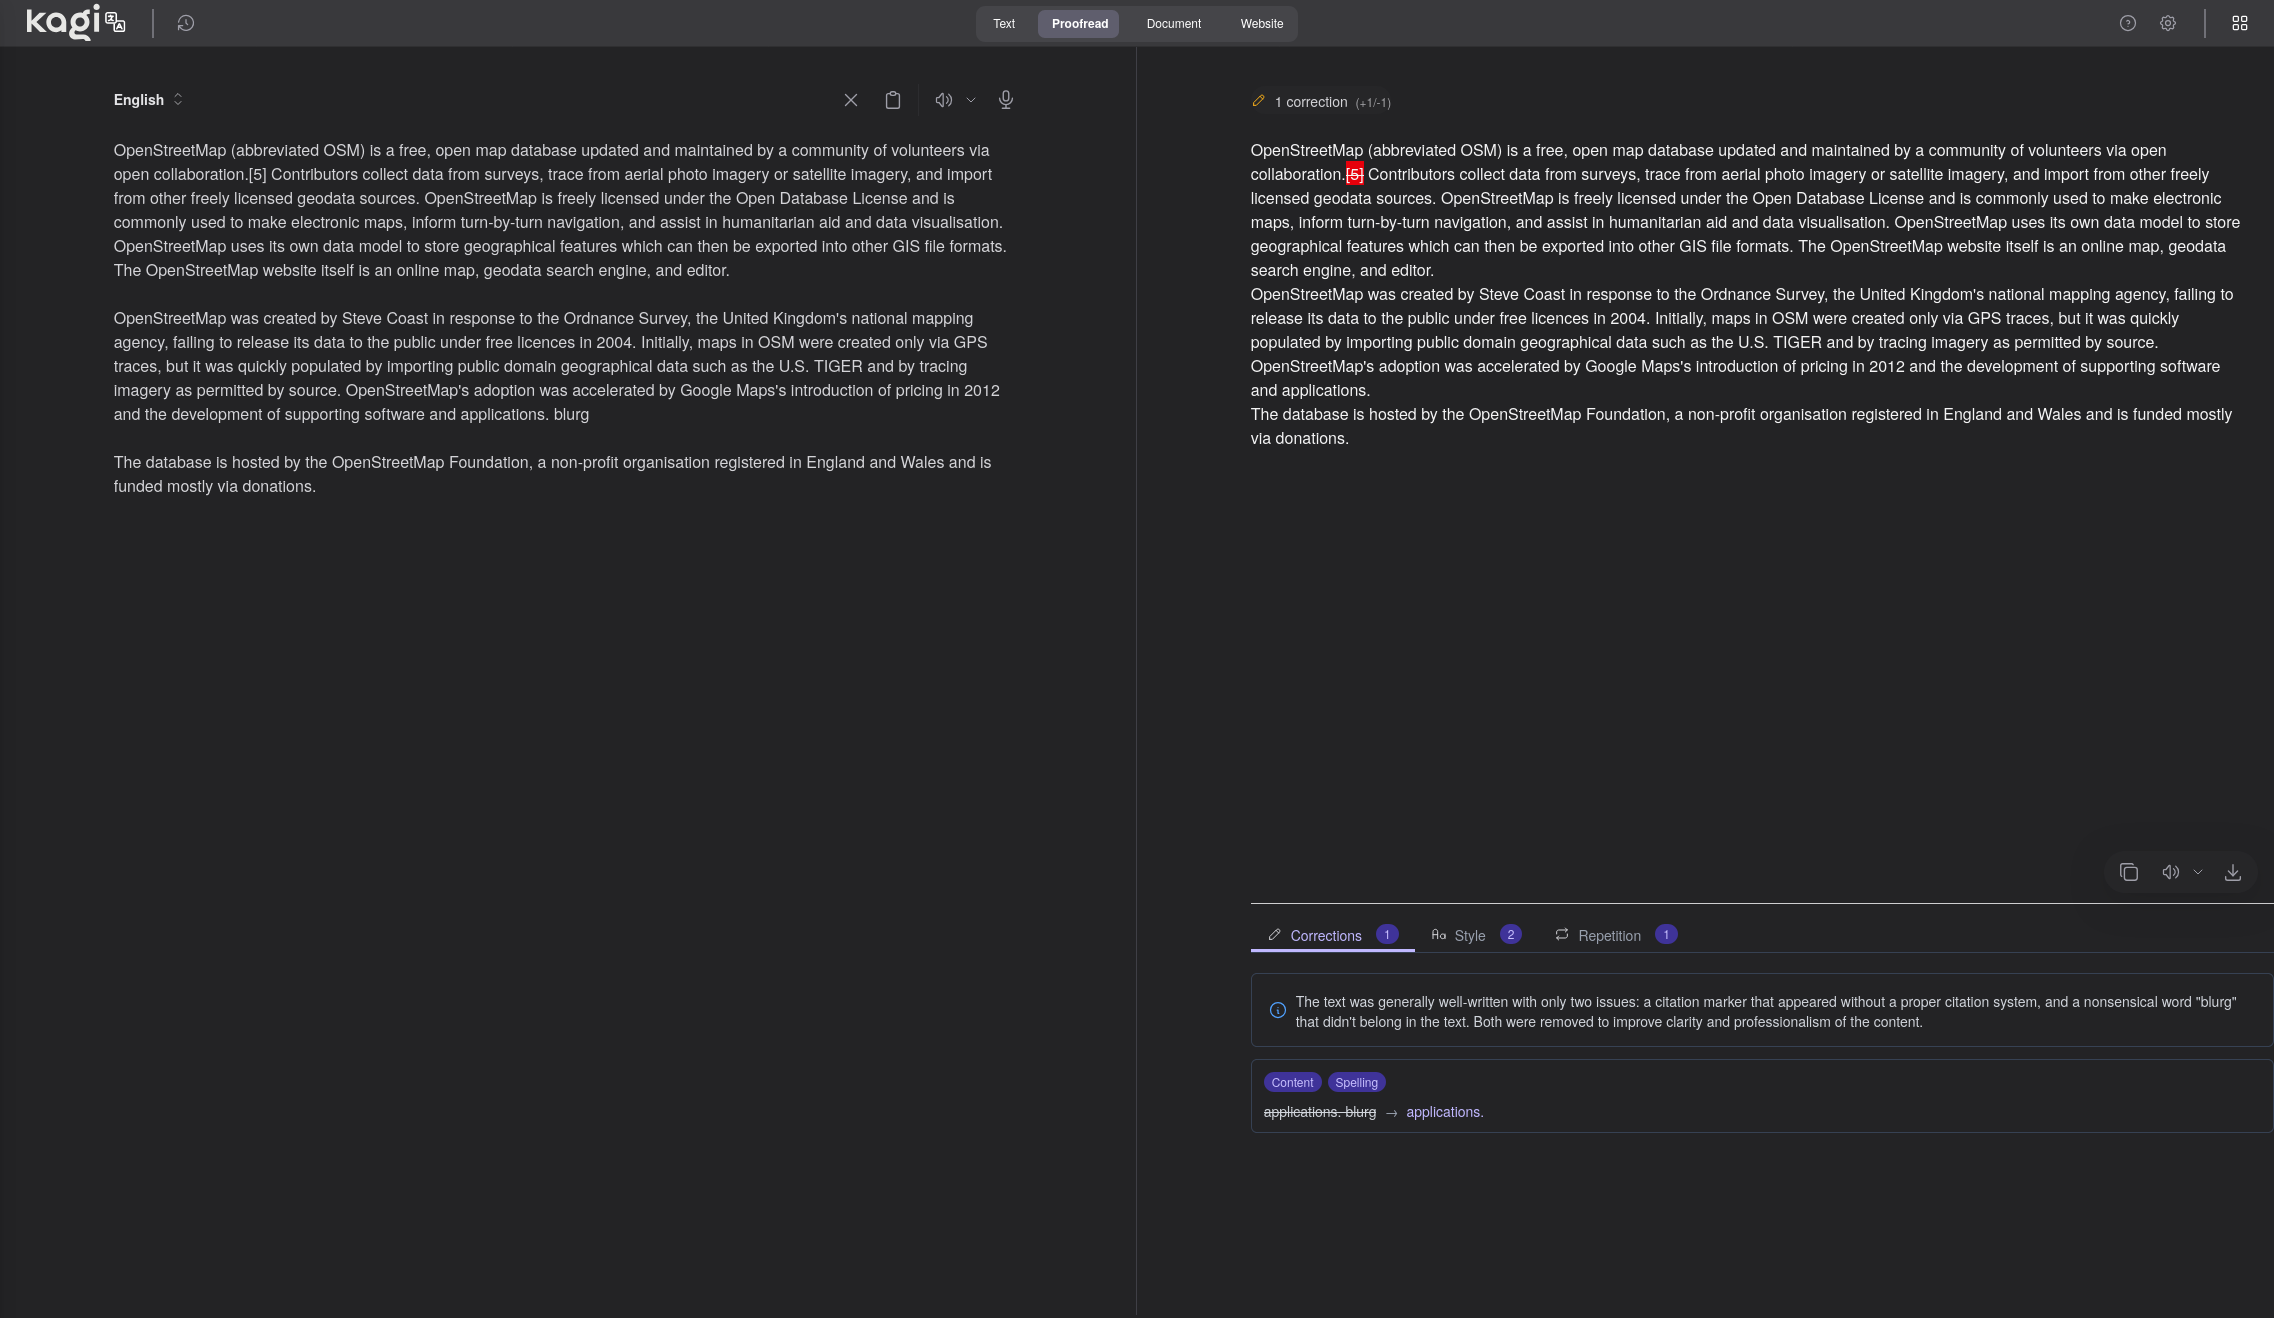This screenshot has width=2274, height=1318.
Task: Play audio of the corrected text
Action: [x=2170, y=872]
